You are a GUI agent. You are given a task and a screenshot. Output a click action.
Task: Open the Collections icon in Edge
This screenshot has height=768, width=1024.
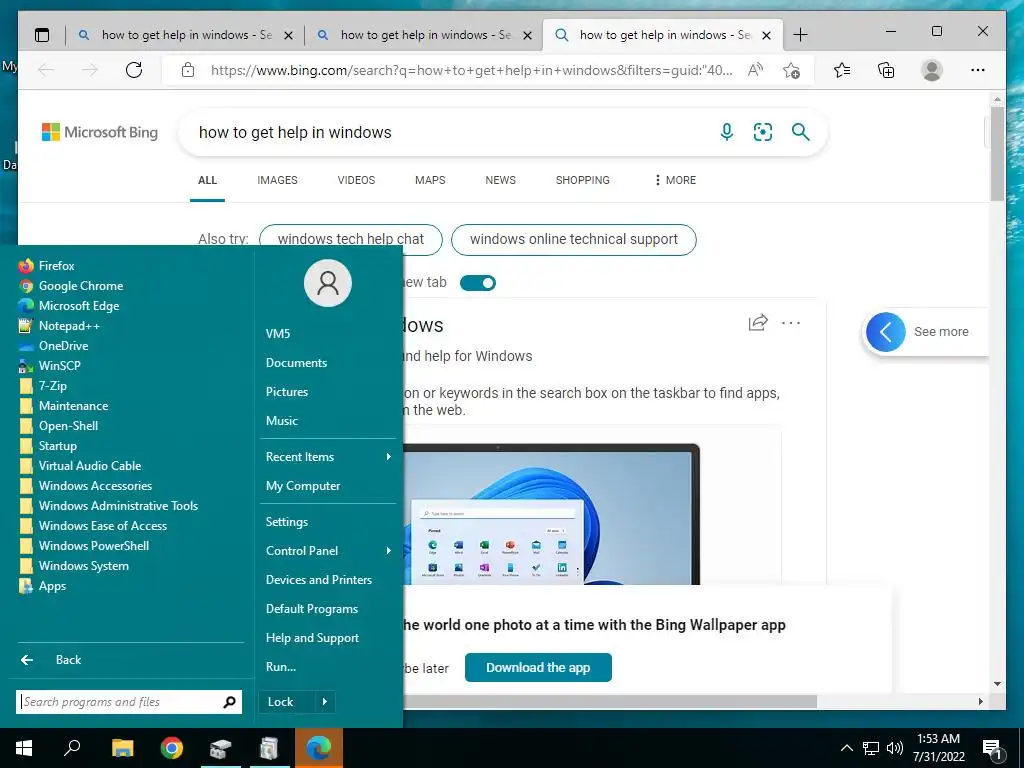pyautogui.click(x=886, y=70)
